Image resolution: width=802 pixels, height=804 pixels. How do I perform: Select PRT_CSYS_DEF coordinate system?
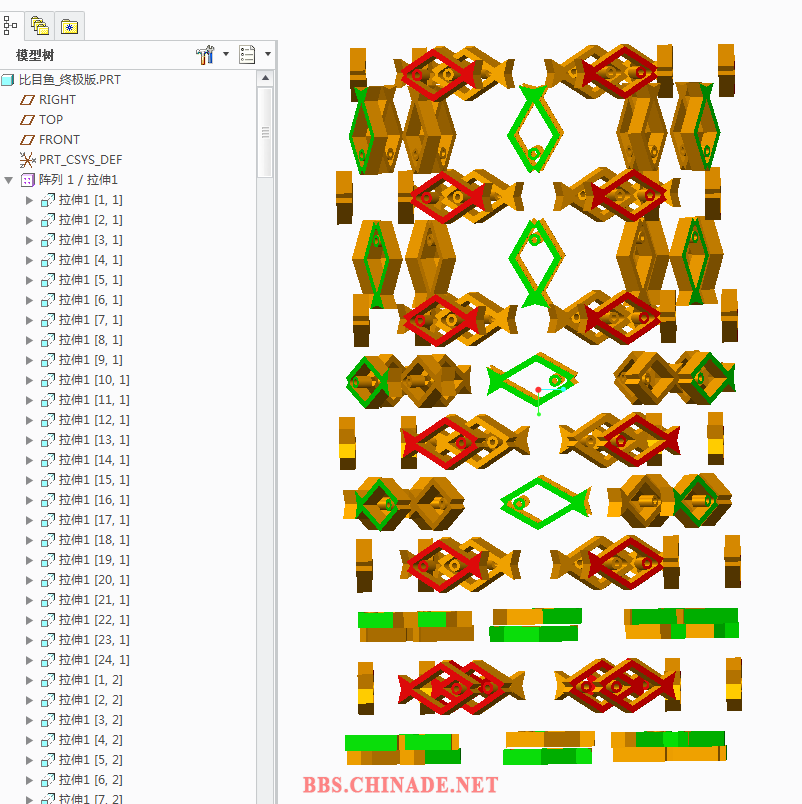click(x=81, y=159)
